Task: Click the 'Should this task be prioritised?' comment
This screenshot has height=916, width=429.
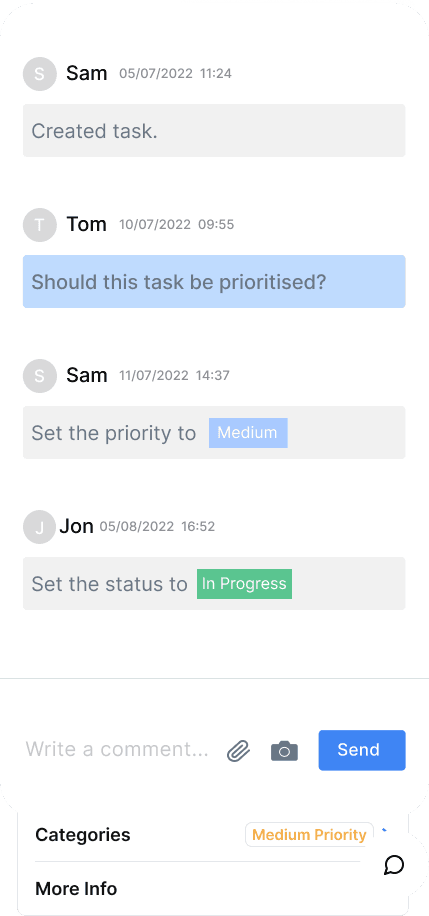Action: (x=214, y=282)
